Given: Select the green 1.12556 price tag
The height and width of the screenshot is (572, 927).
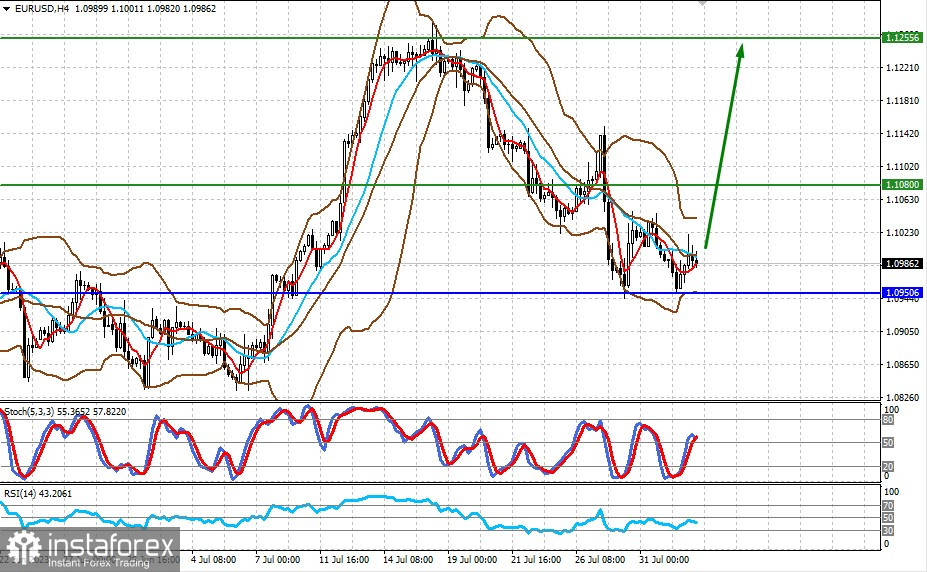Looking at the screenshot, I should pos(902,37).
